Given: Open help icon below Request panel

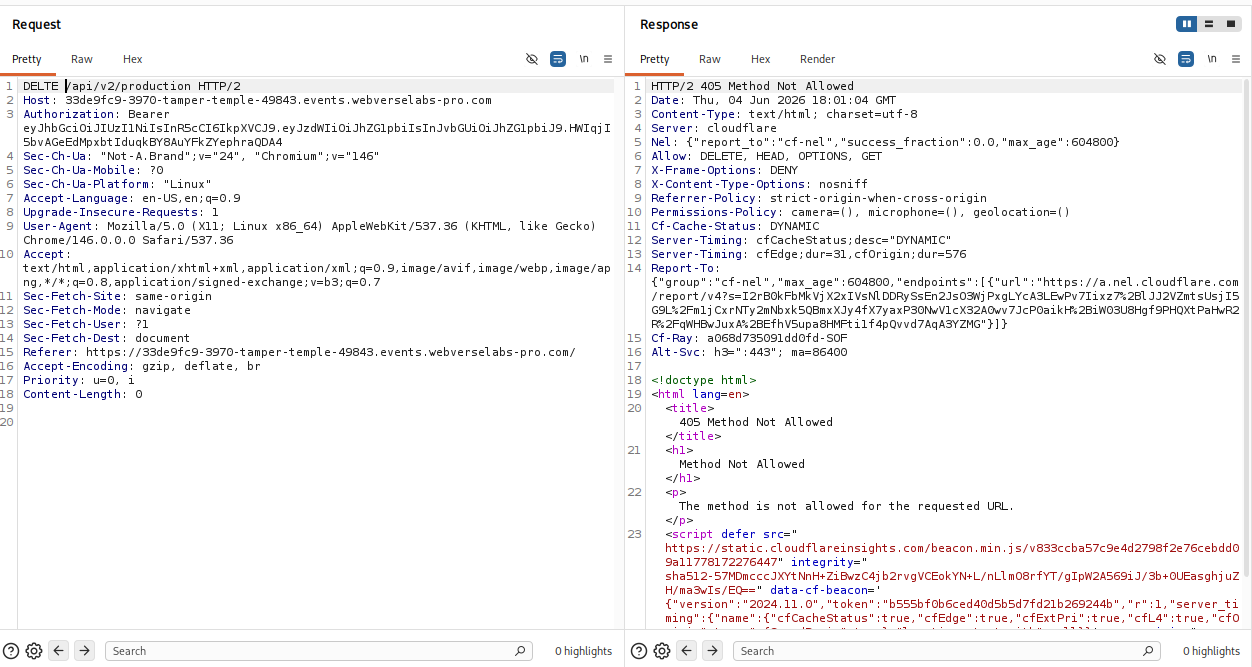Looking at the screenshot, I should tap(11, 651).
